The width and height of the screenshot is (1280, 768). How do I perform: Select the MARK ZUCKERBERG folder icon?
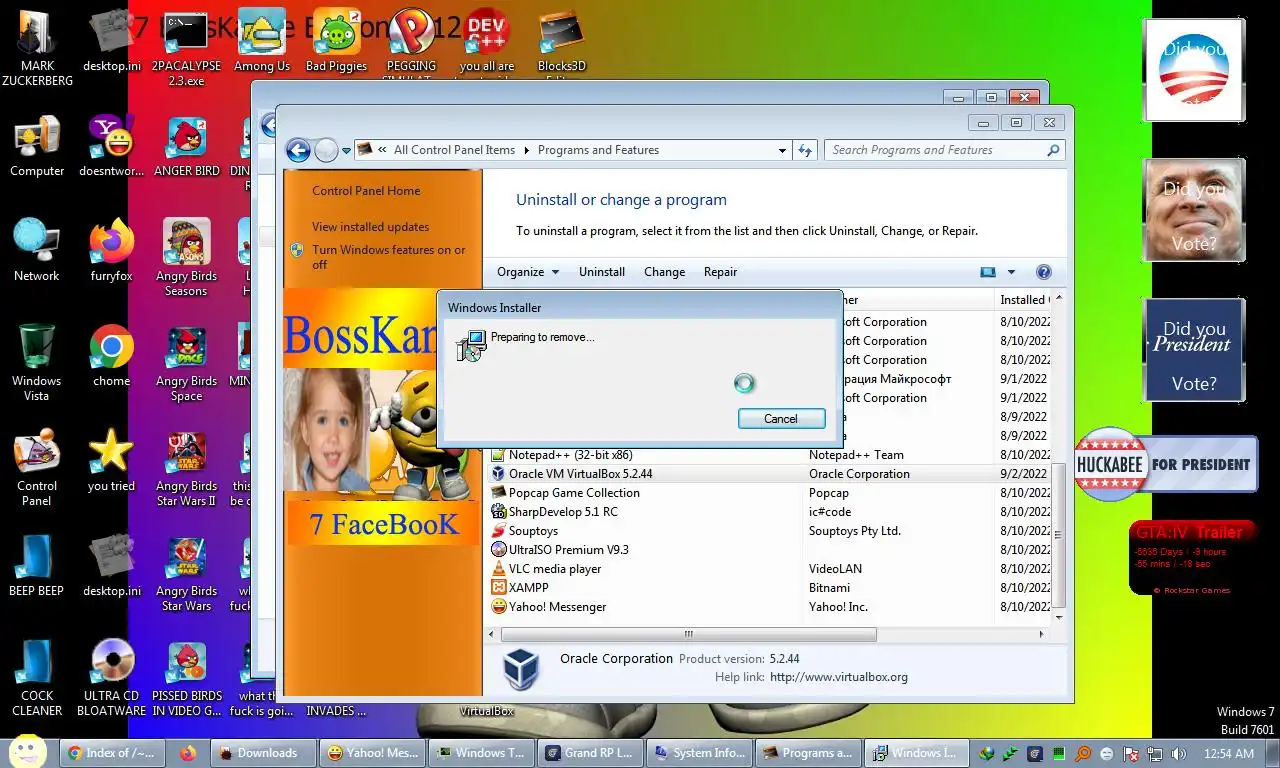37,49
